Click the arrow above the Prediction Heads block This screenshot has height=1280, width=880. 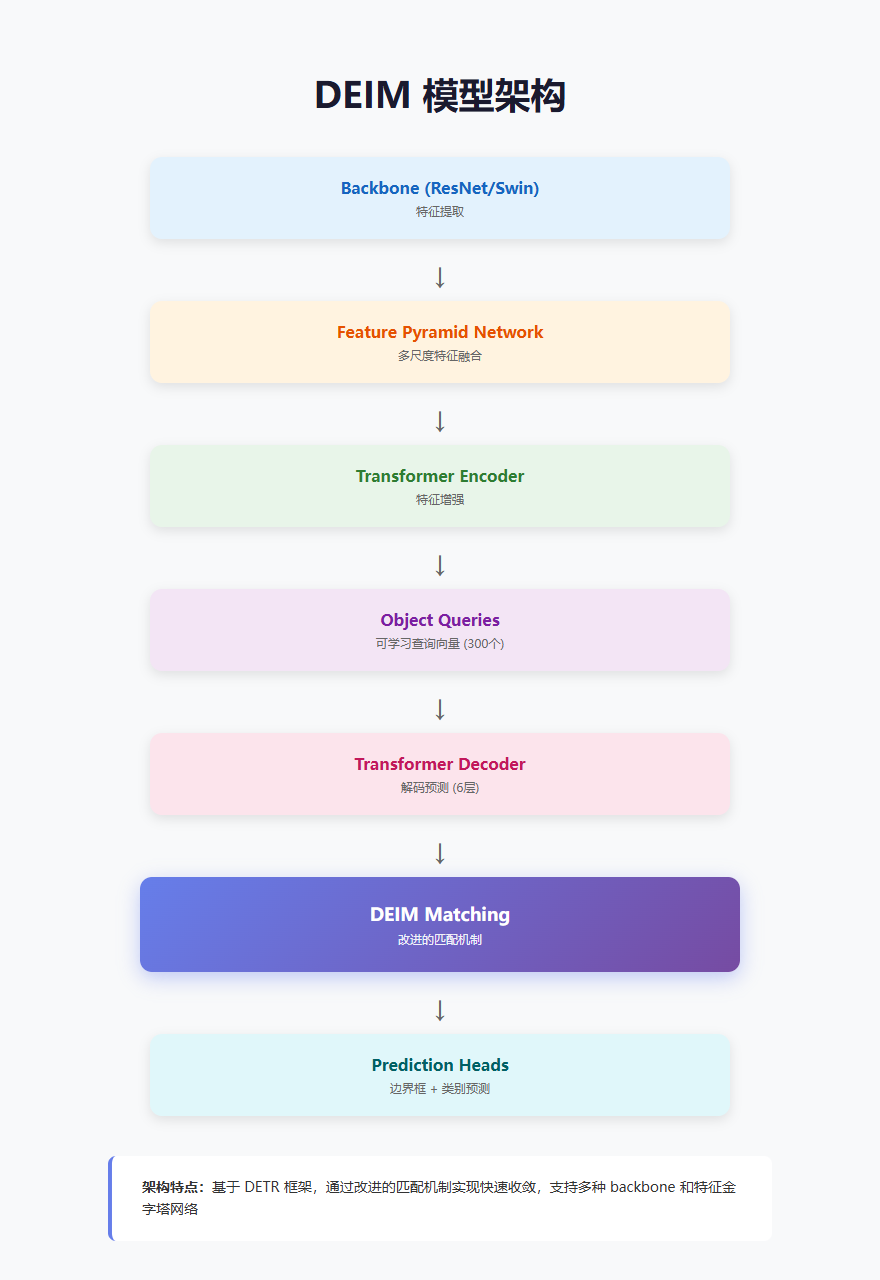pyautogui.click(x=440, y=1010)
